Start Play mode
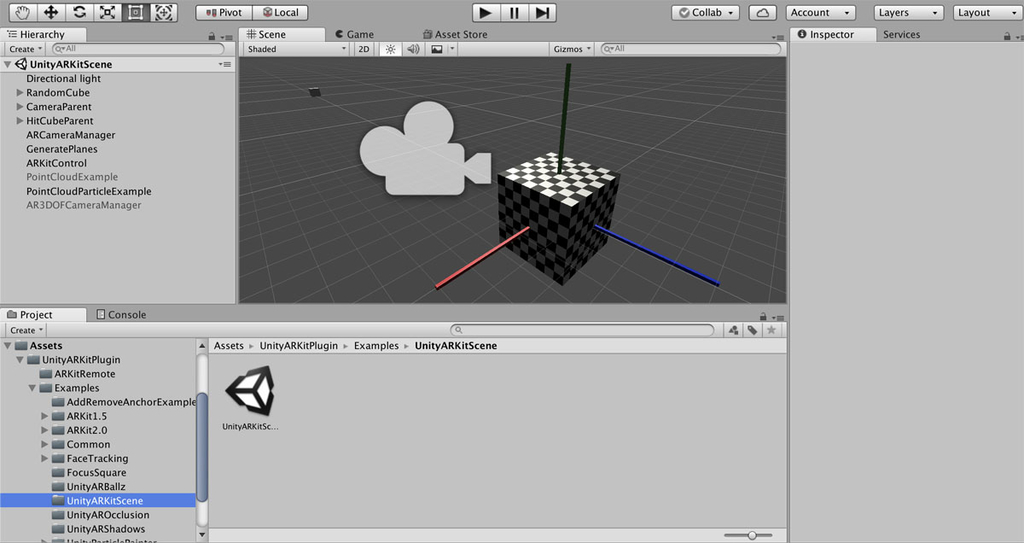This screenshot has width=1024, height=543. coord(485,12)
